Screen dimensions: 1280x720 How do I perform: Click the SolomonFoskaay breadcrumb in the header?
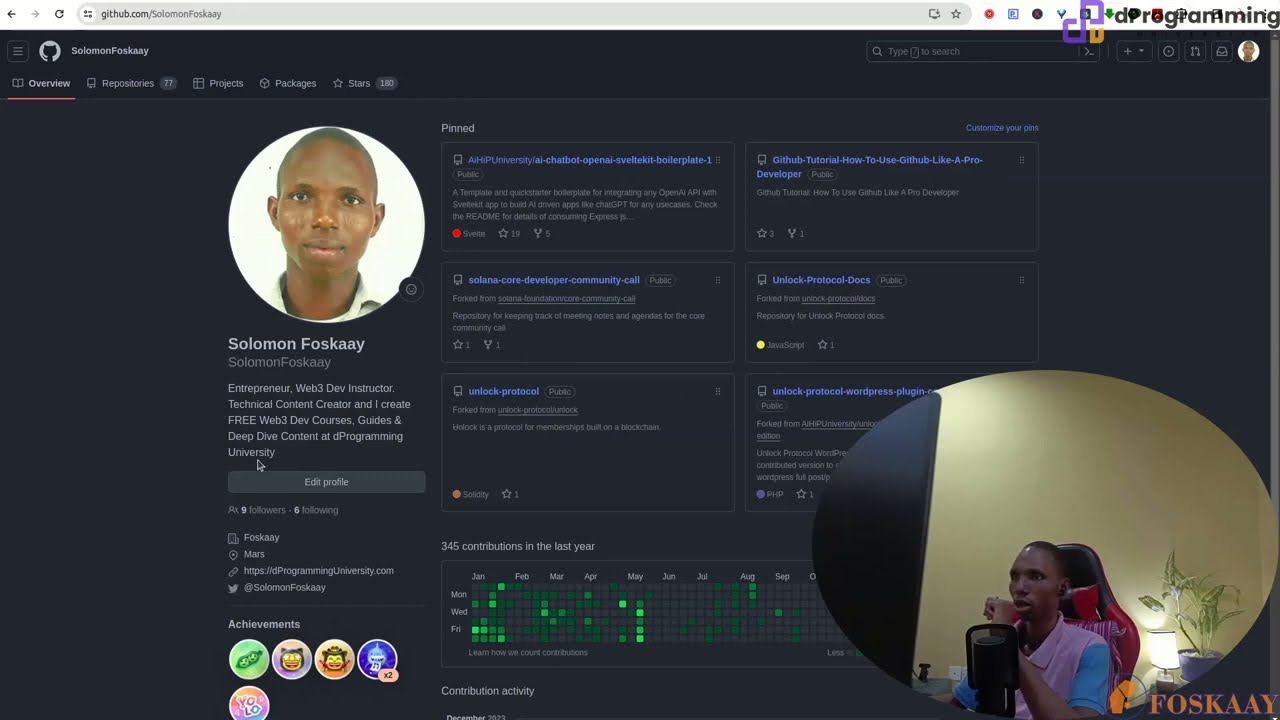click(110, 51)
